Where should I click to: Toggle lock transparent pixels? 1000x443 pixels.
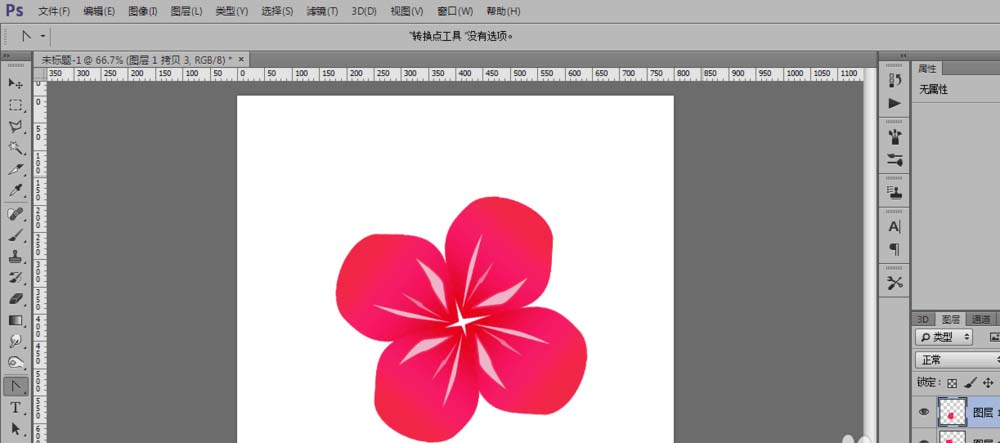[952, 383]
